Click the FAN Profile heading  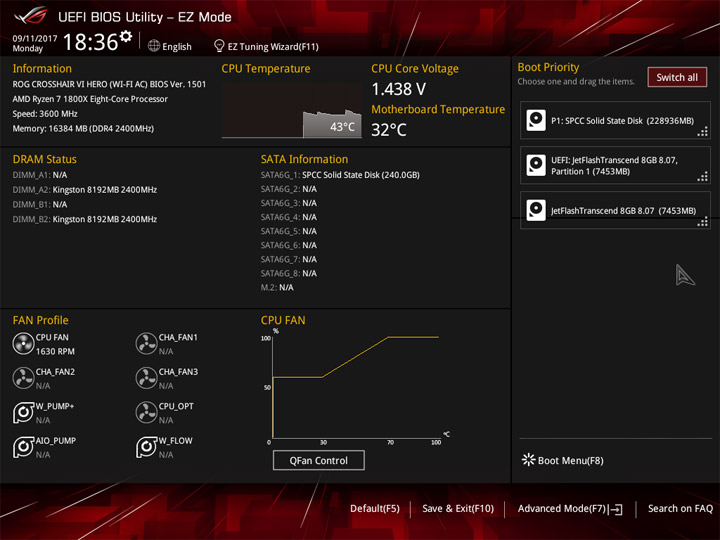(x=40, y=320)
